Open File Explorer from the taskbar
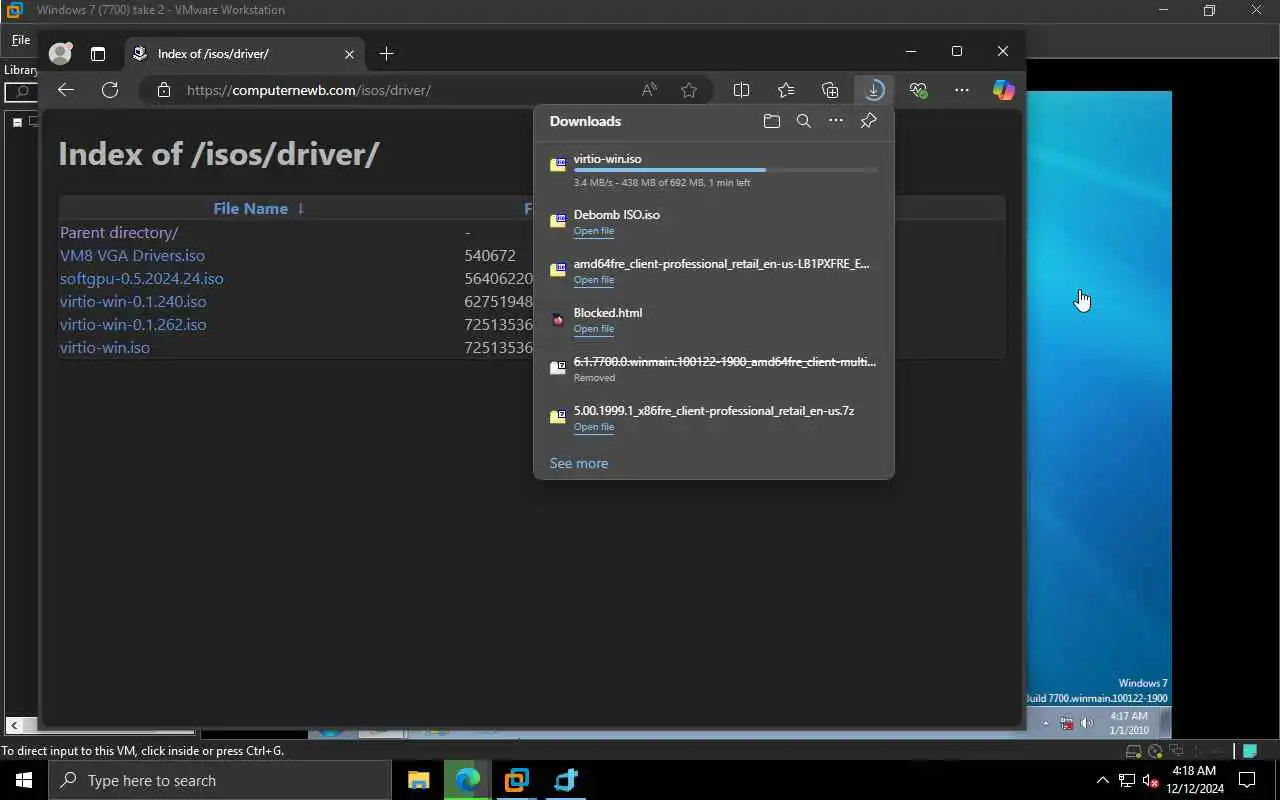 tap(419, 780)
